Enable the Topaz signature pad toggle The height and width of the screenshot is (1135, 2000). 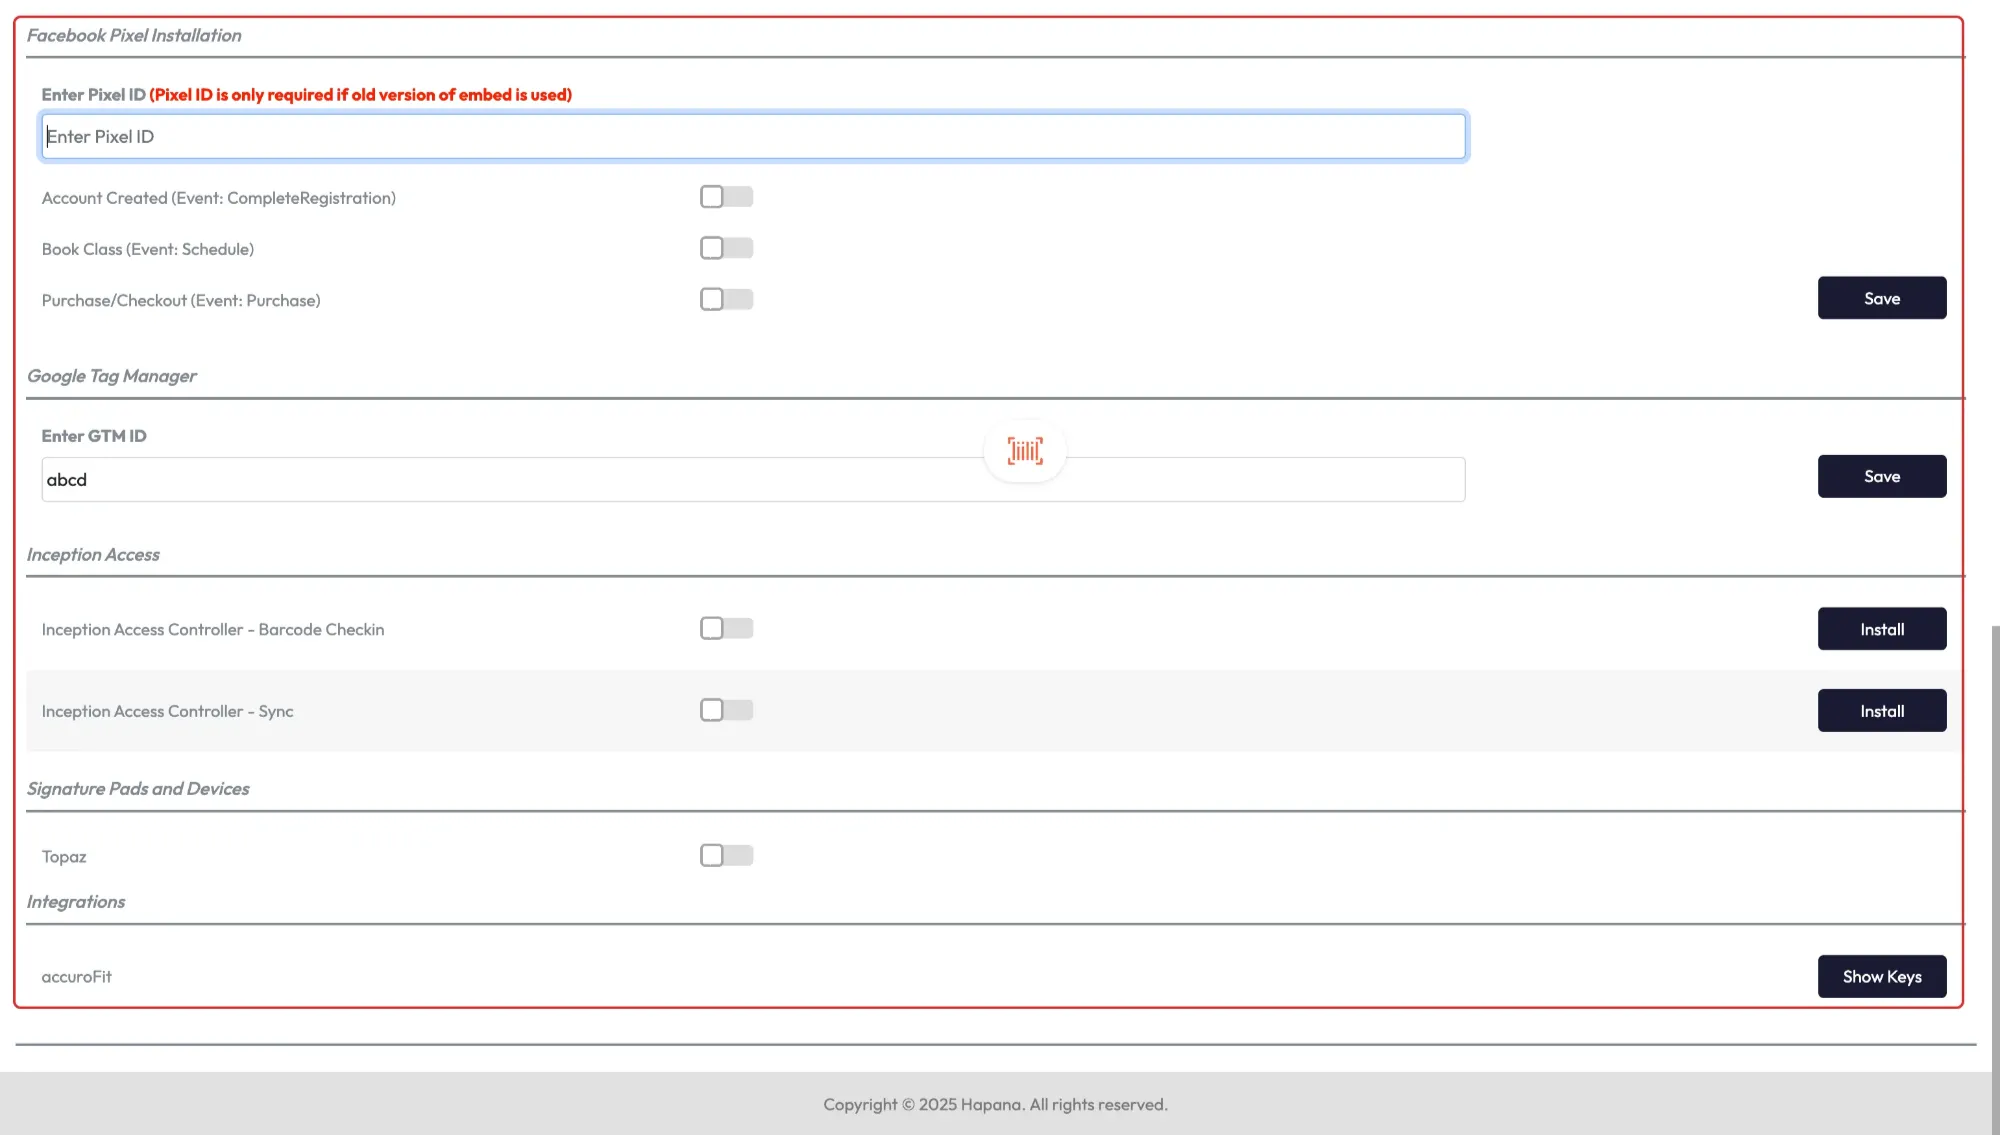726,855
